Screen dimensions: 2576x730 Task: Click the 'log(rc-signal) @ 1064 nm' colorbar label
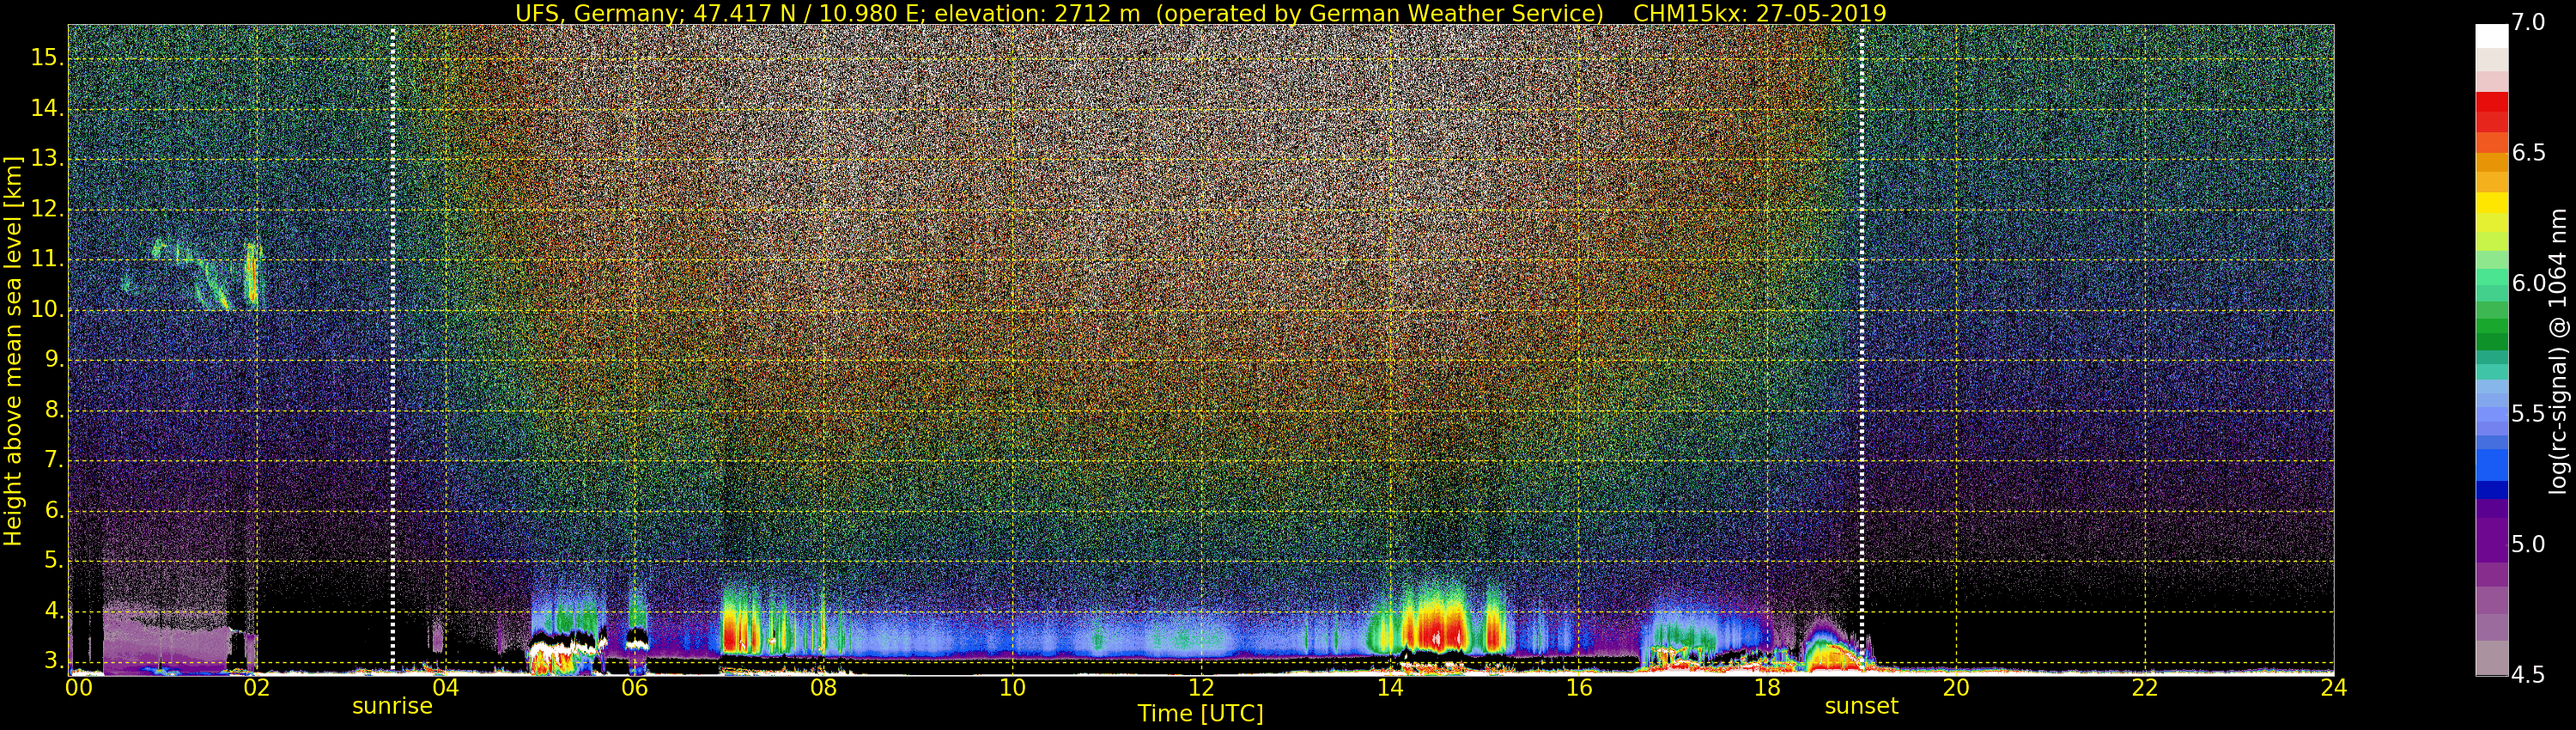(x=2557, y=351)
